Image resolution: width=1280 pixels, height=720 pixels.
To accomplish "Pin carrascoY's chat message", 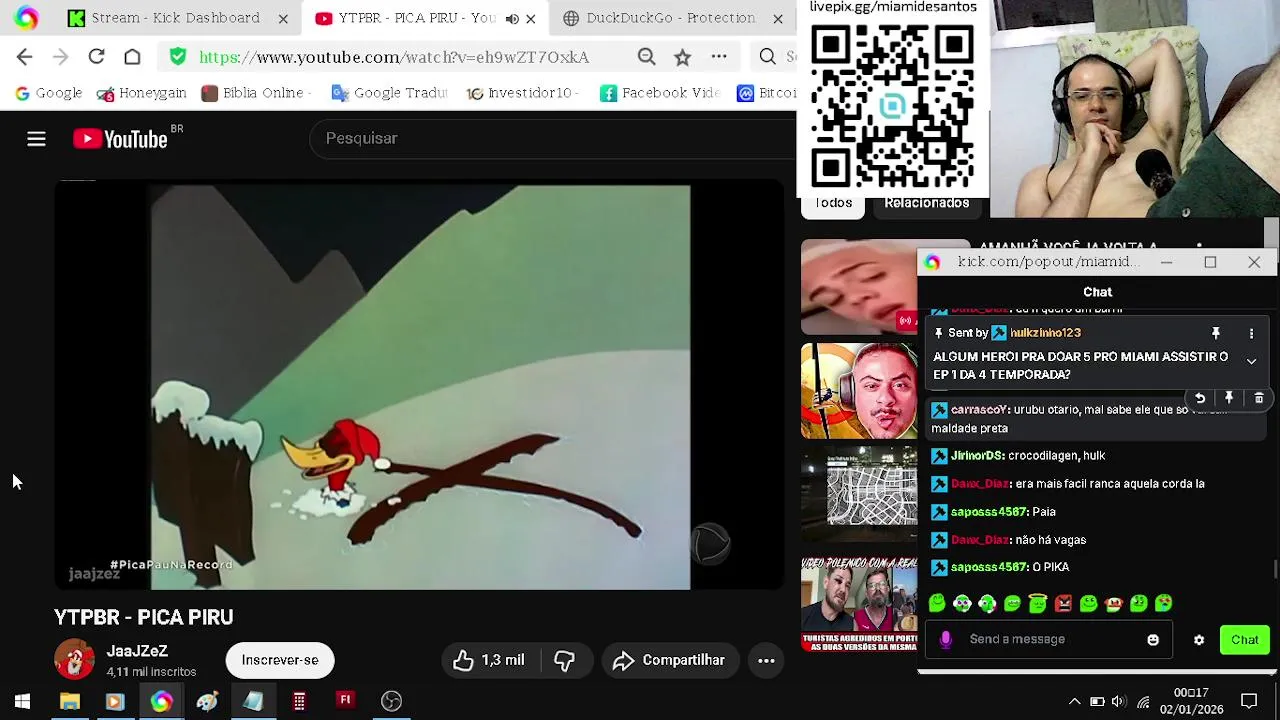I will point(1229,398).
